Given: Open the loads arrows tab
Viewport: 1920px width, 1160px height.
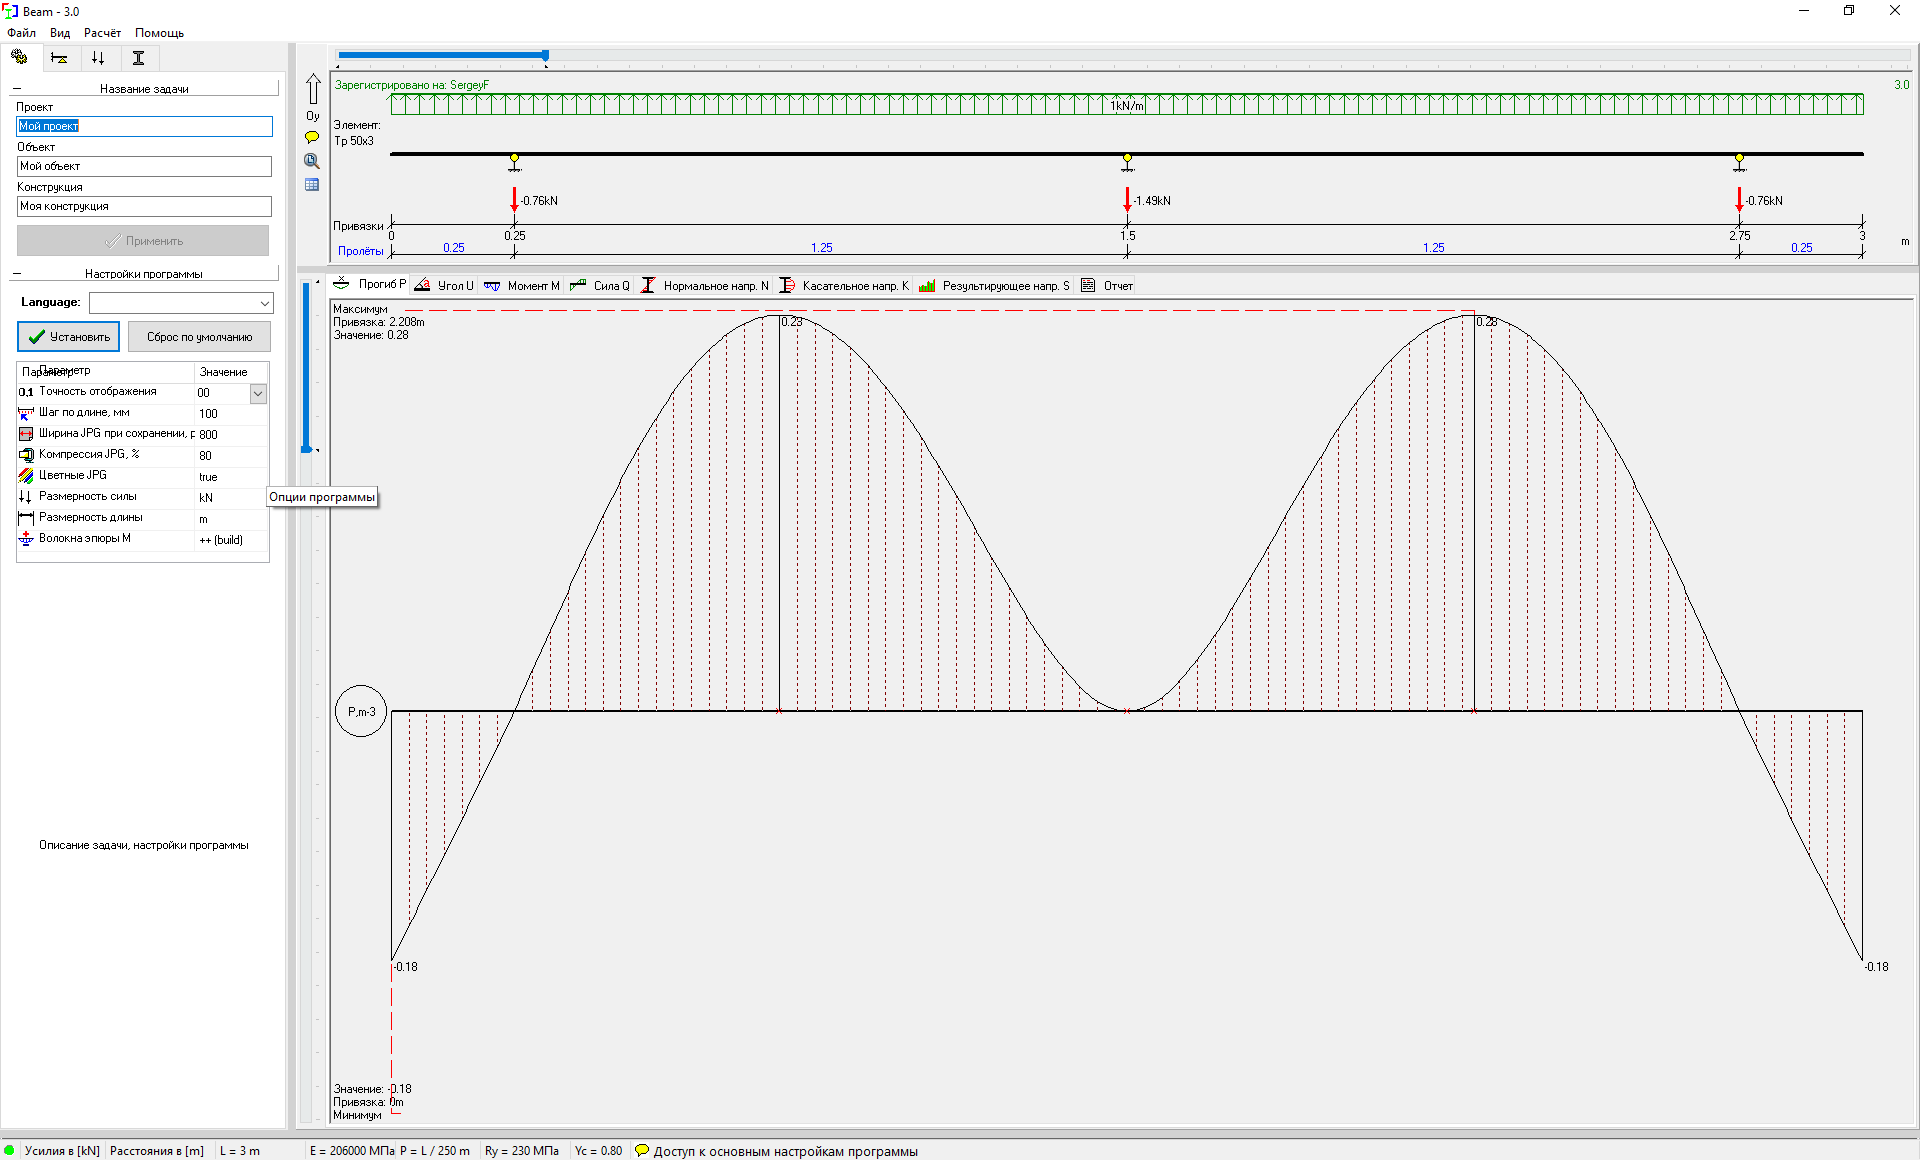Looking at the screenshot, I should (x=98, y=58).
